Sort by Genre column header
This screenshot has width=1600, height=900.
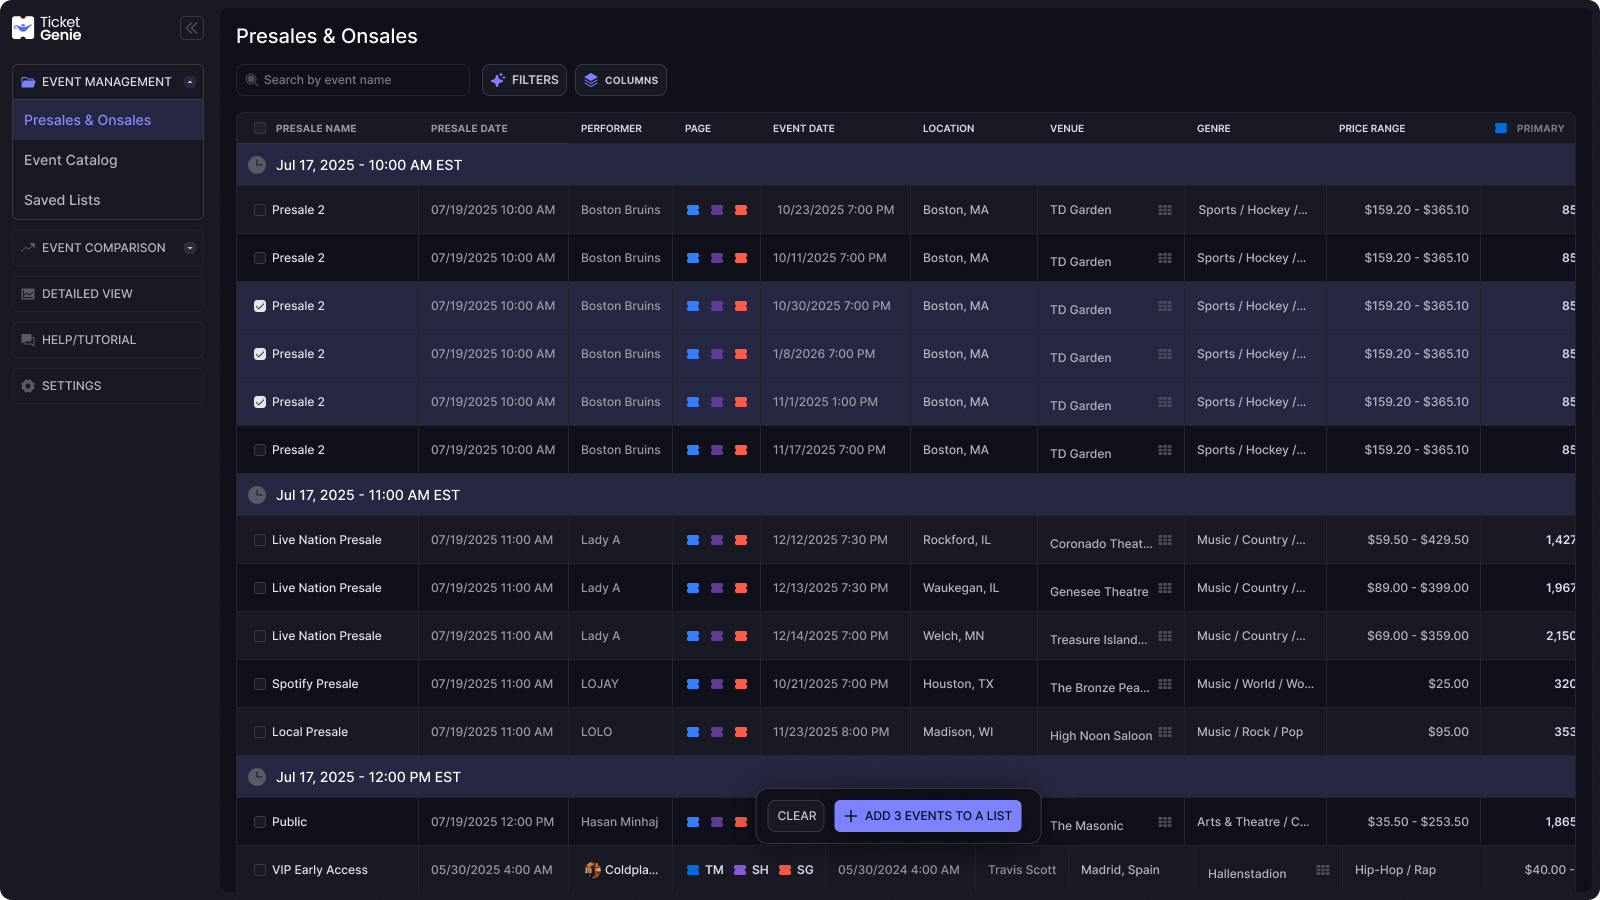click(x=1214, y=128)
